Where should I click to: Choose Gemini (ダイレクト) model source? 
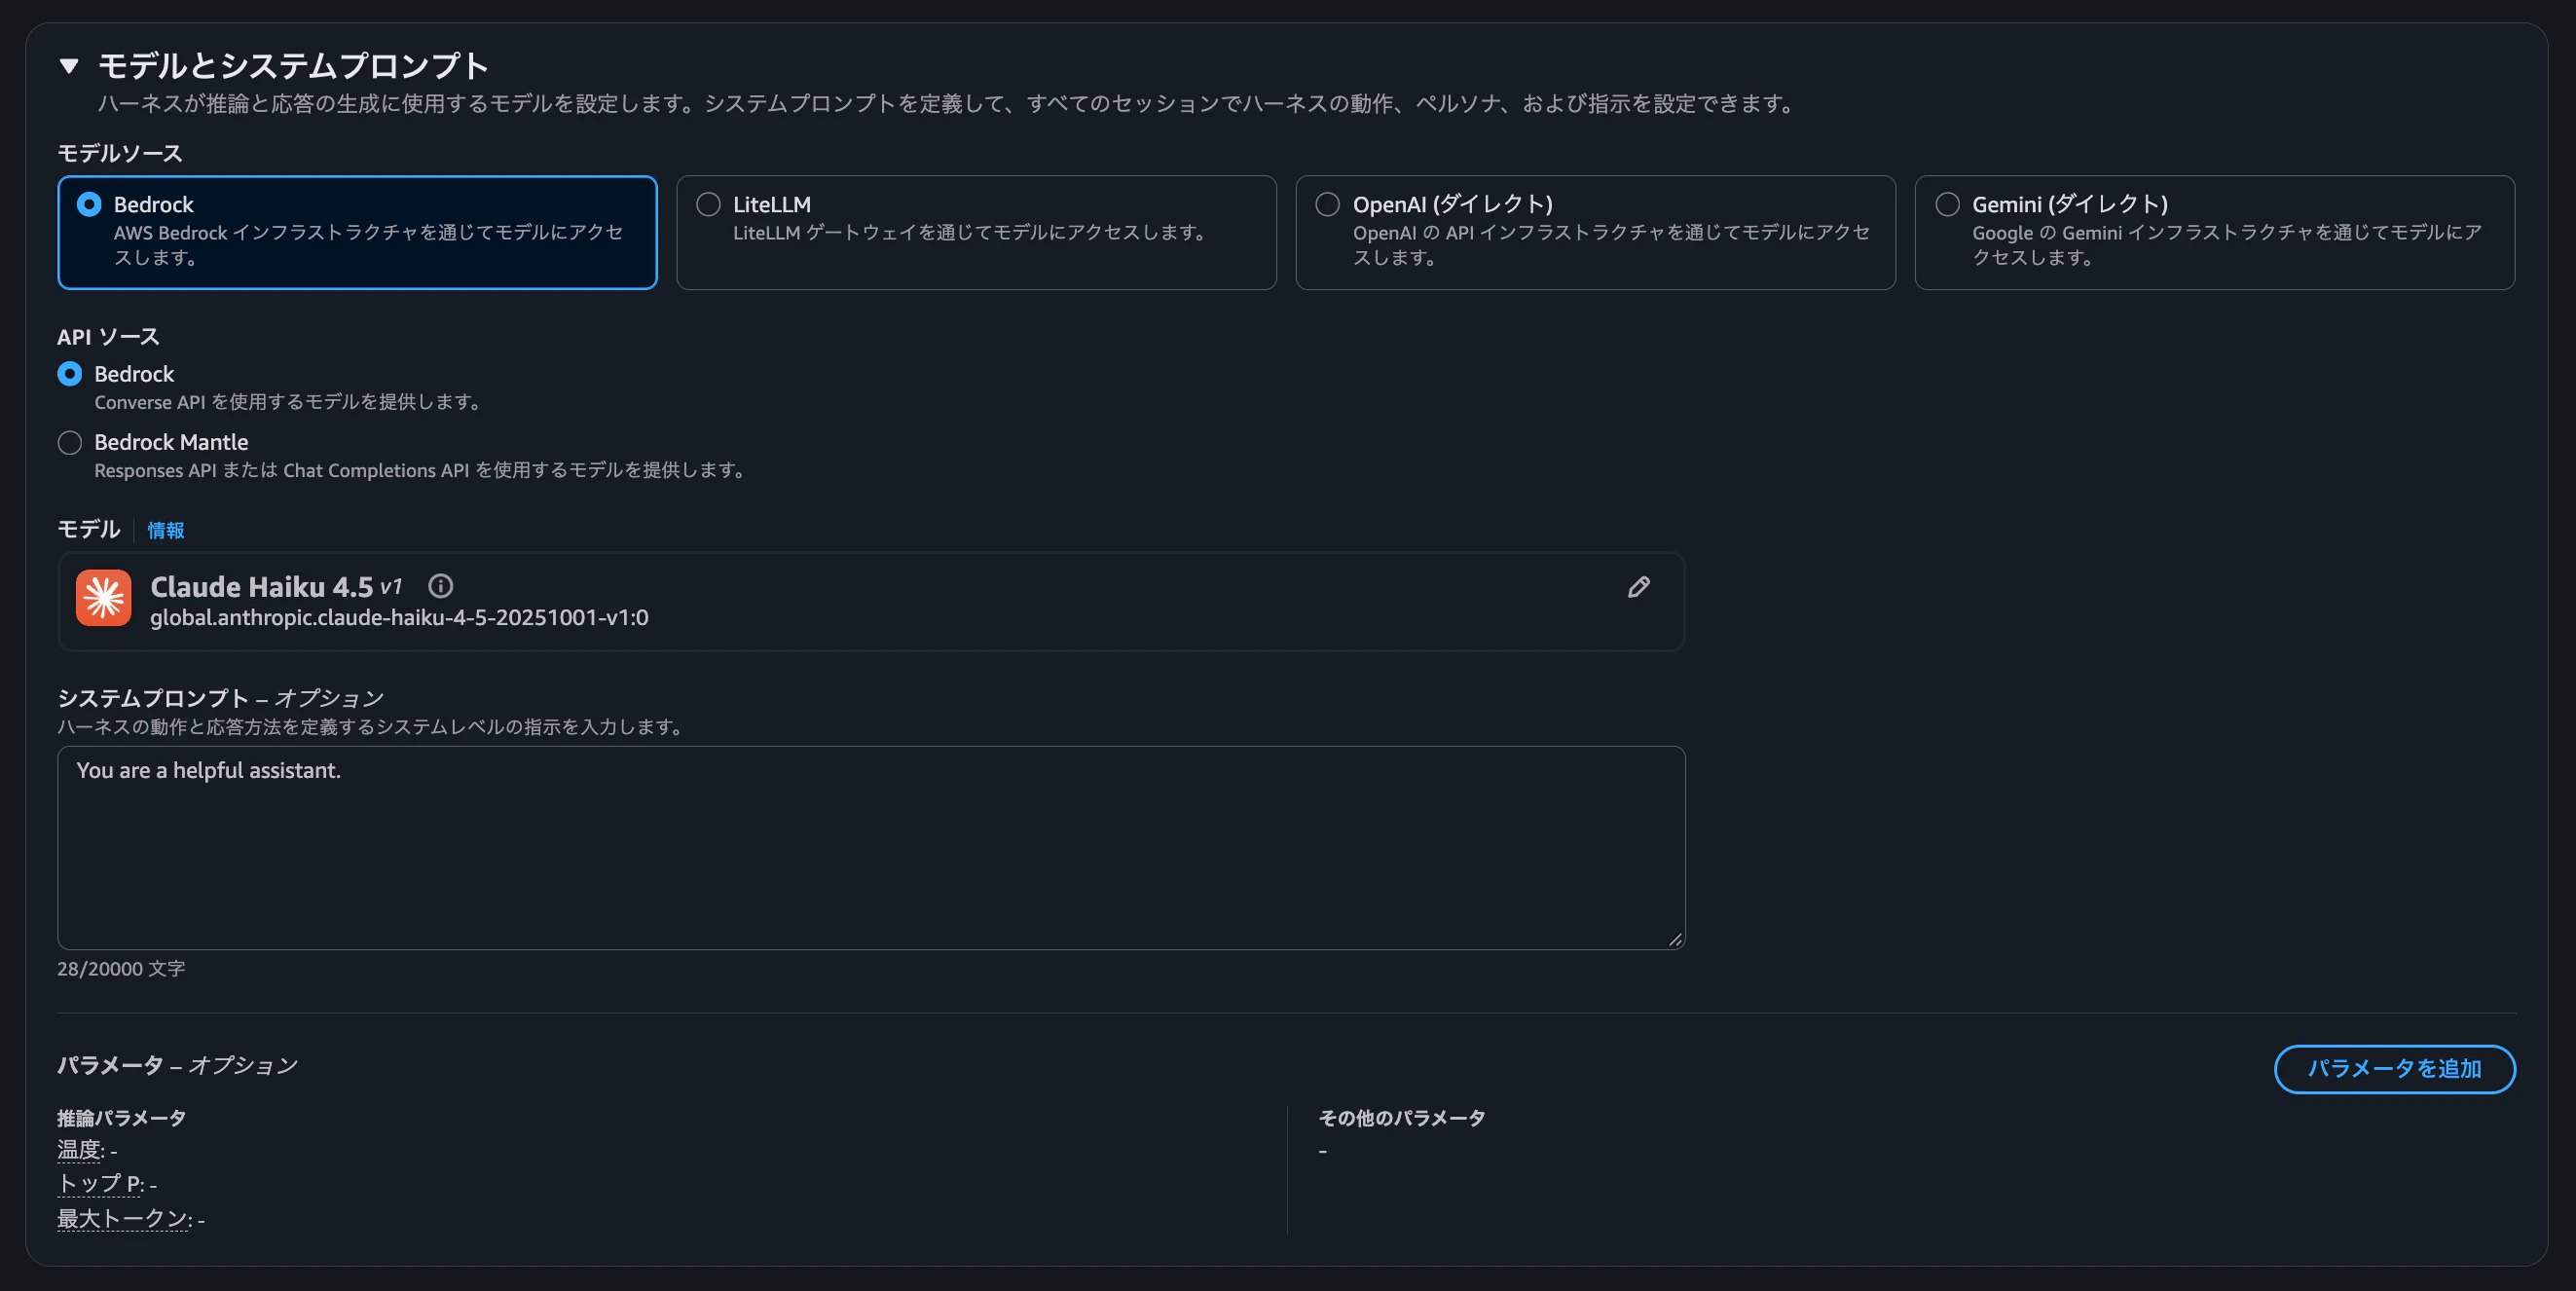[1946, 205]
